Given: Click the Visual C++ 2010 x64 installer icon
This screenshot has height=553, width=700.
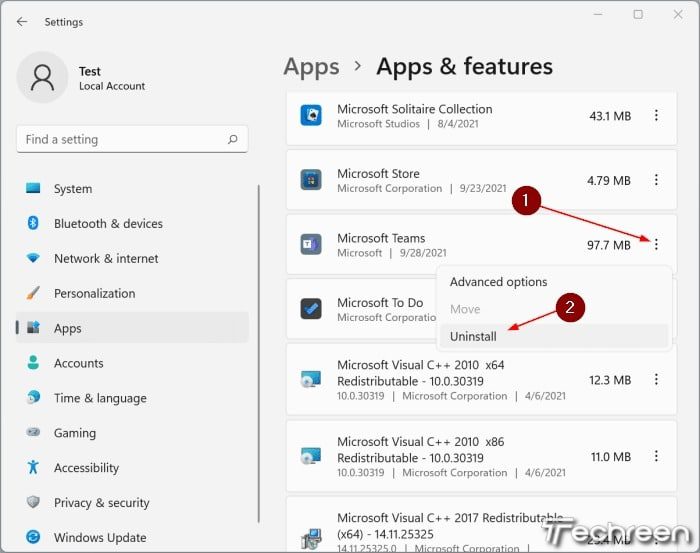Looking at the screenshot, I should (311, 379).
